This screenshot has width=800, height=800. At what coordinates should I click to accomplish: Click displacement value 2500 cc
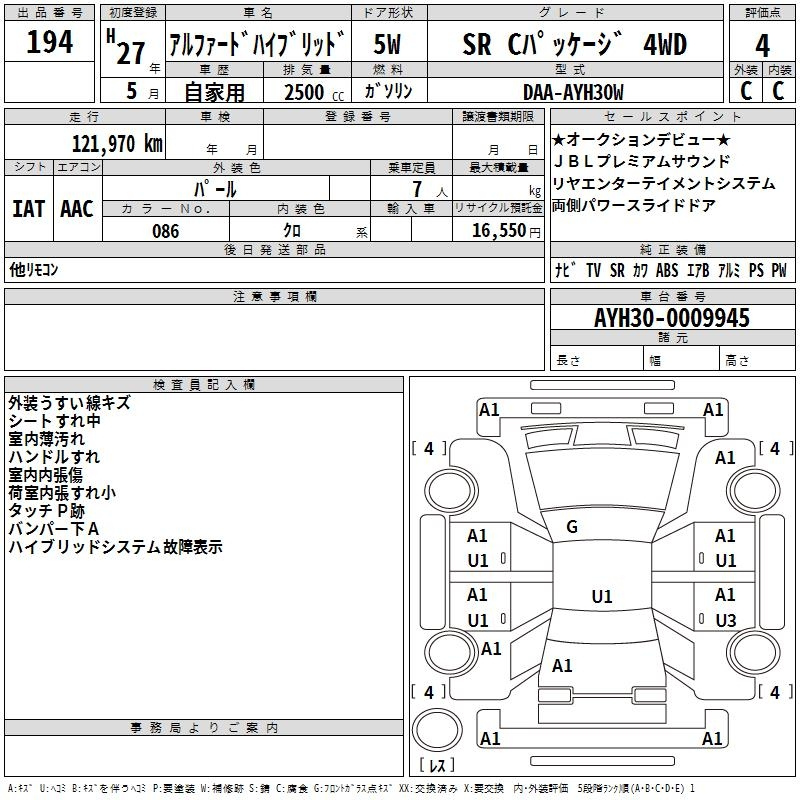313,92
